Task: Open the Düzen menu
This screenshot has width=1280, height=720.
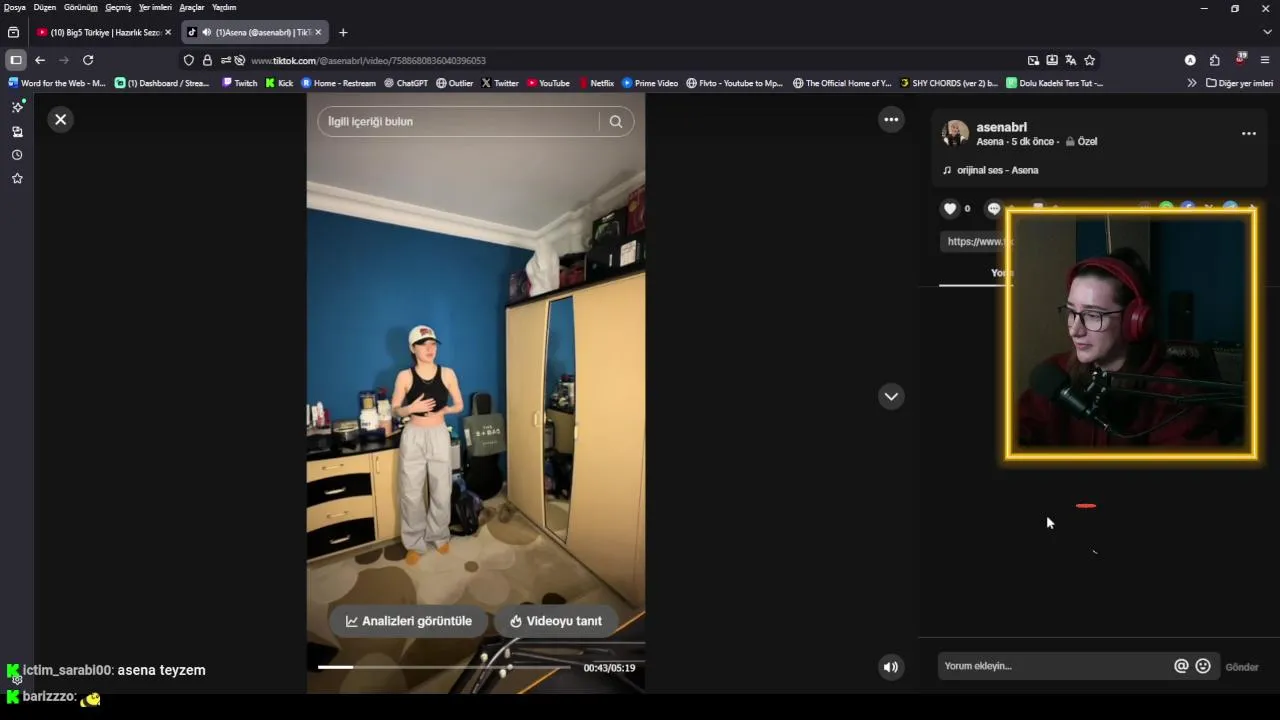Action: (45, 7)
